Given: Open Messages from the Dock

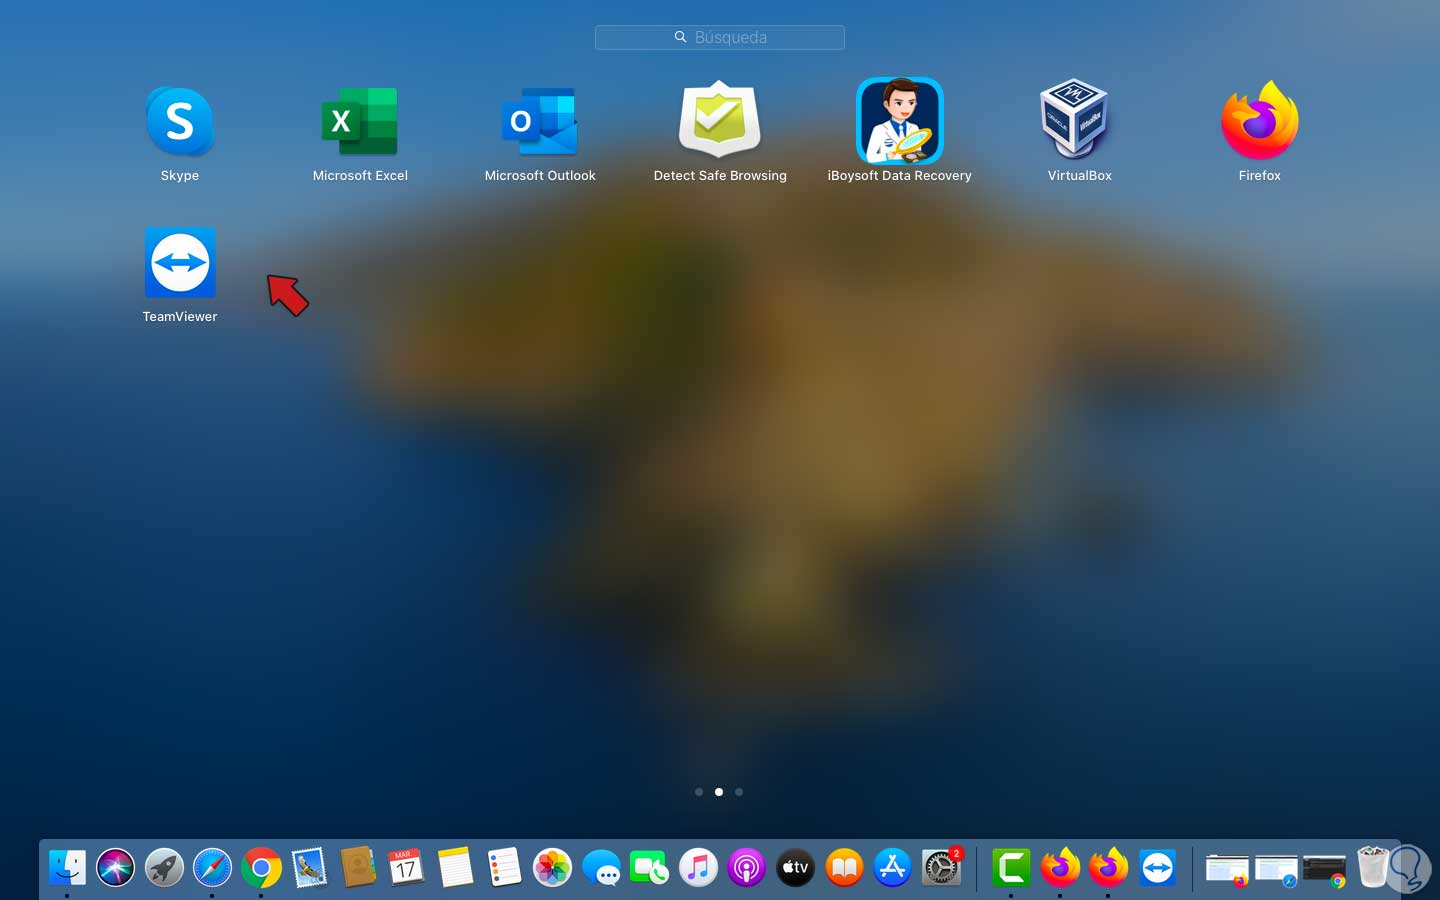Looking at the screenshot, I should [601, 867].
